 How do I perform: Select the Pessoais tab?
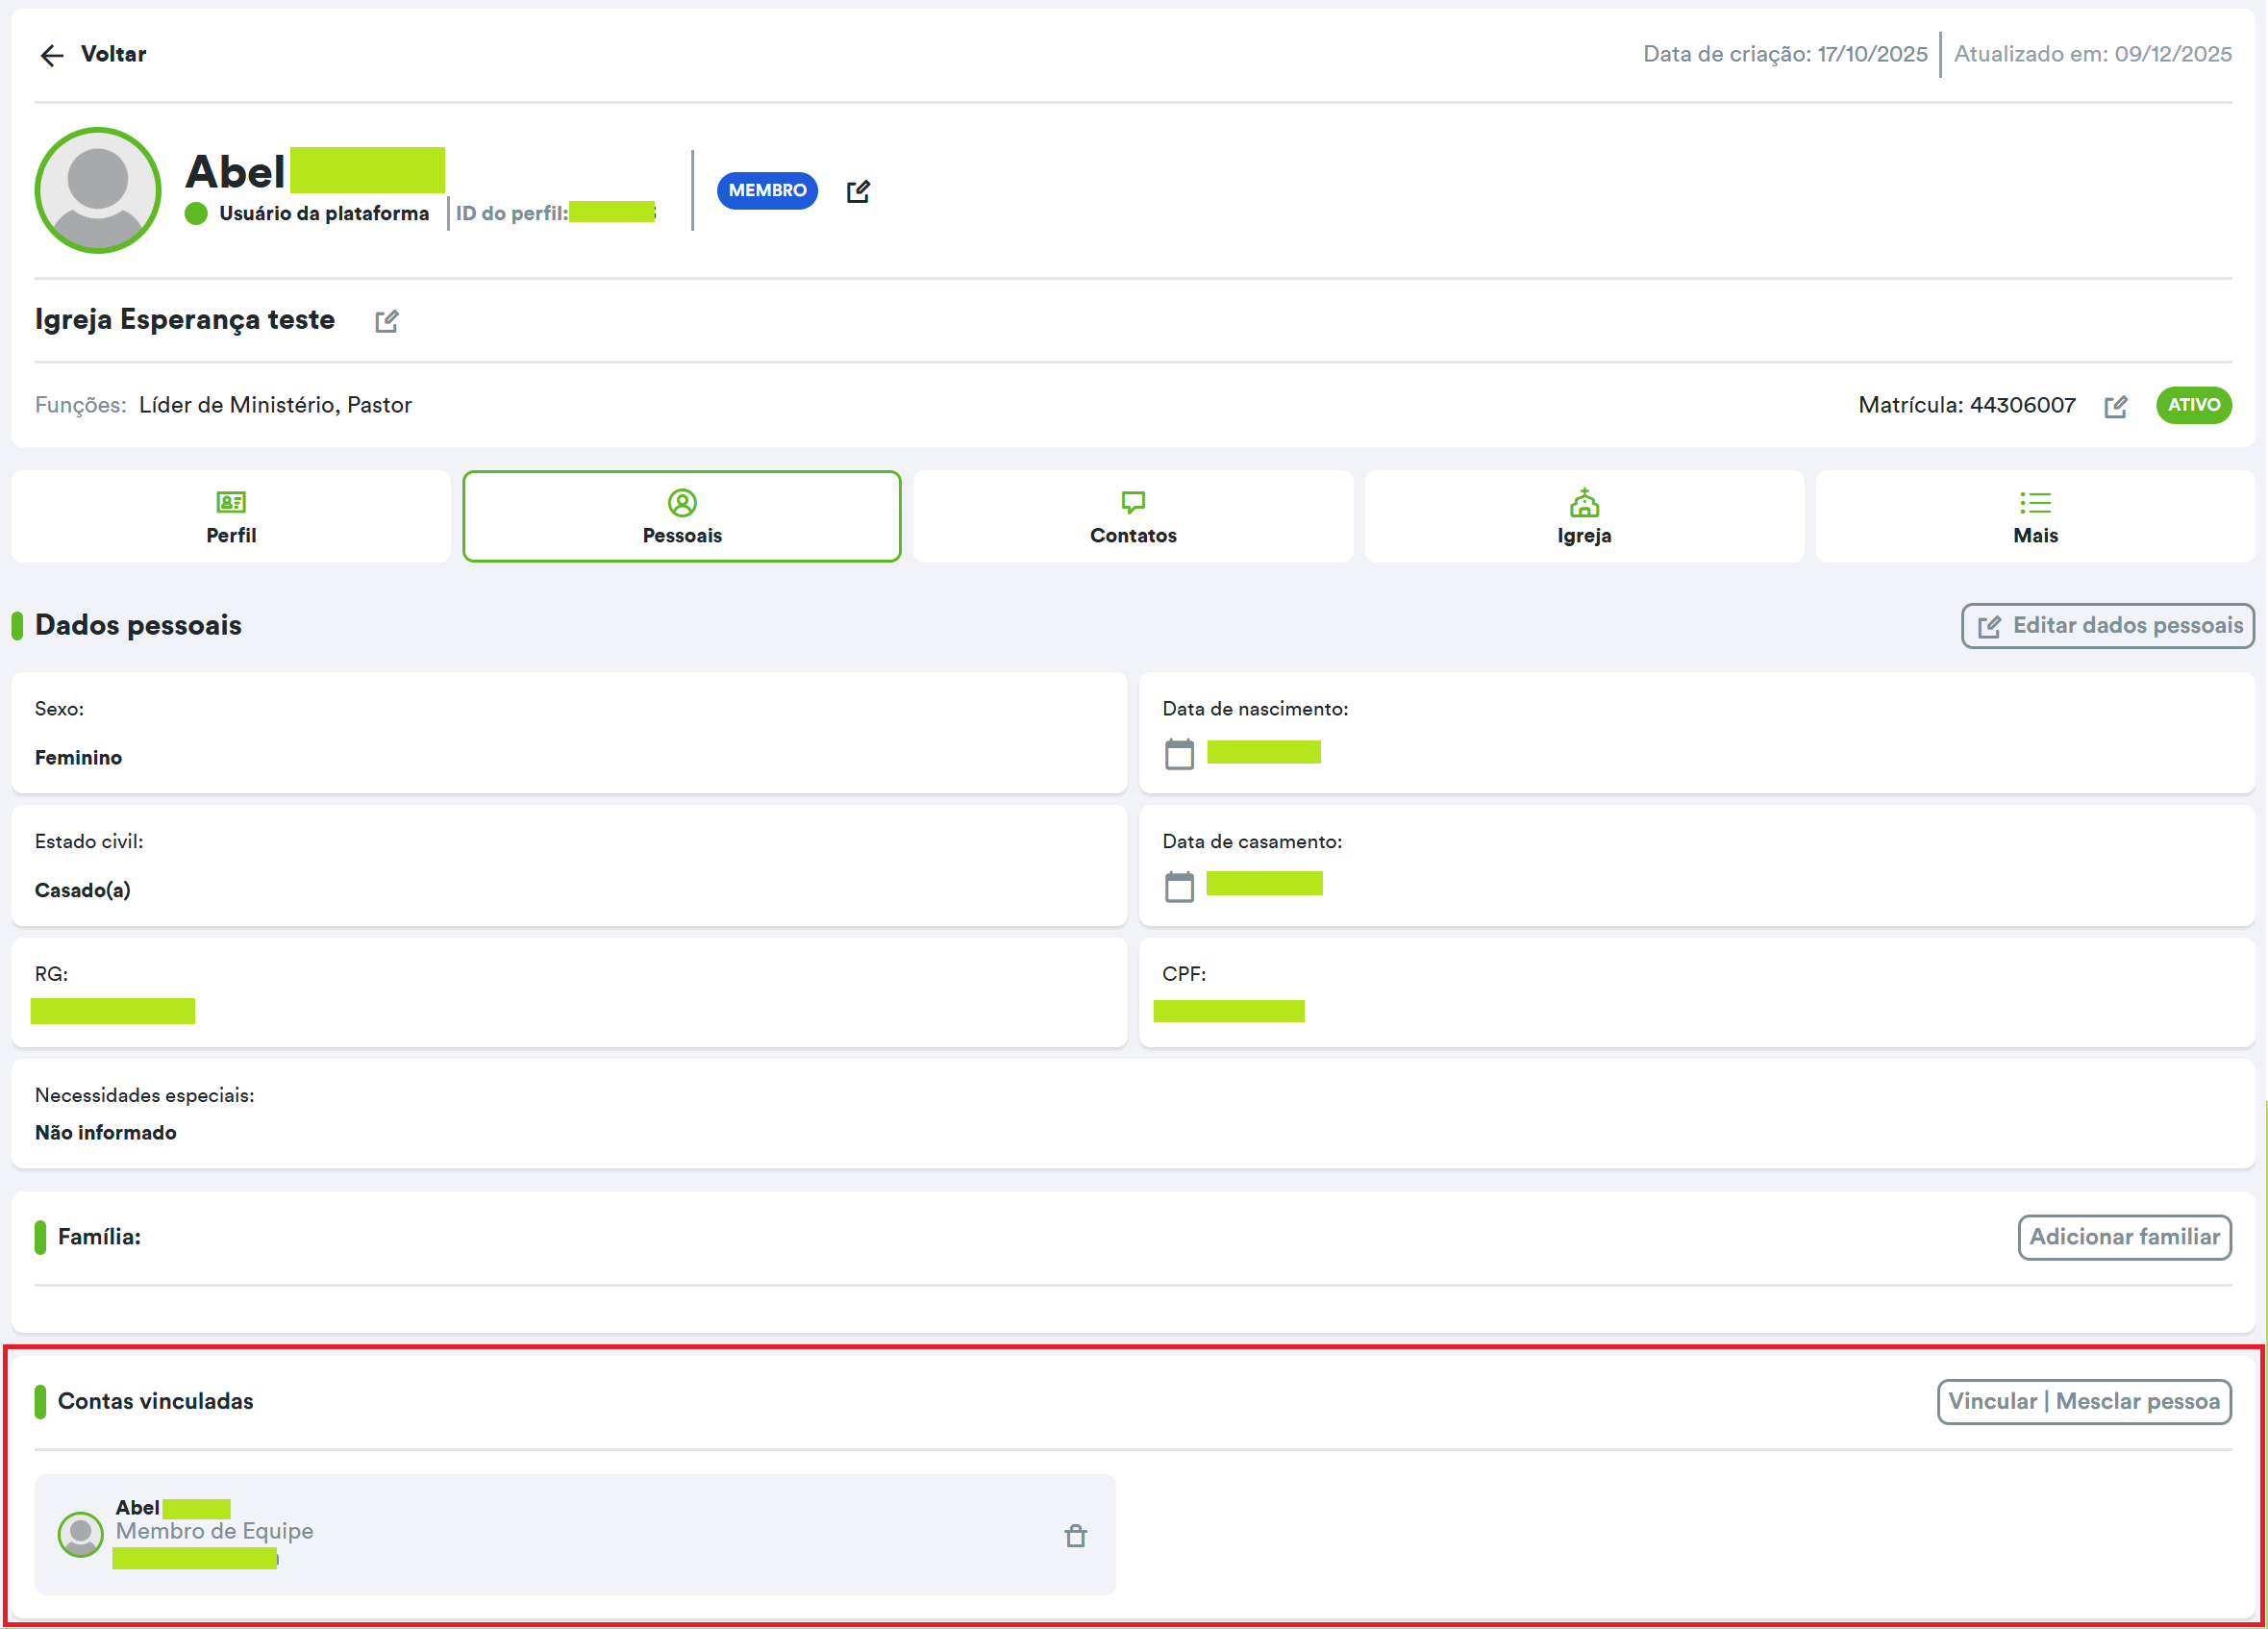[x=682, y=517]
